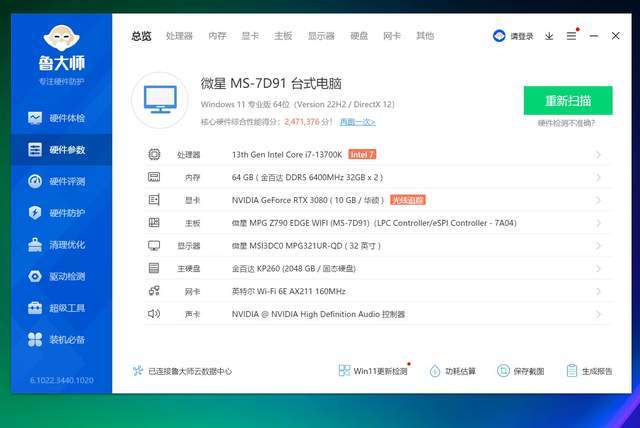Open Win11更新检测 tool
The image size is (640, 428).
(x=373, y=371)
